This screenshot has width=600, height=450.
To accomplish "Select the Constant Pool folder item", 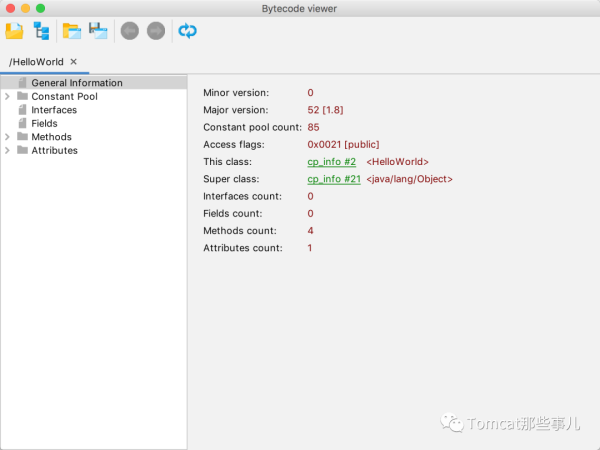I will 64,97.
